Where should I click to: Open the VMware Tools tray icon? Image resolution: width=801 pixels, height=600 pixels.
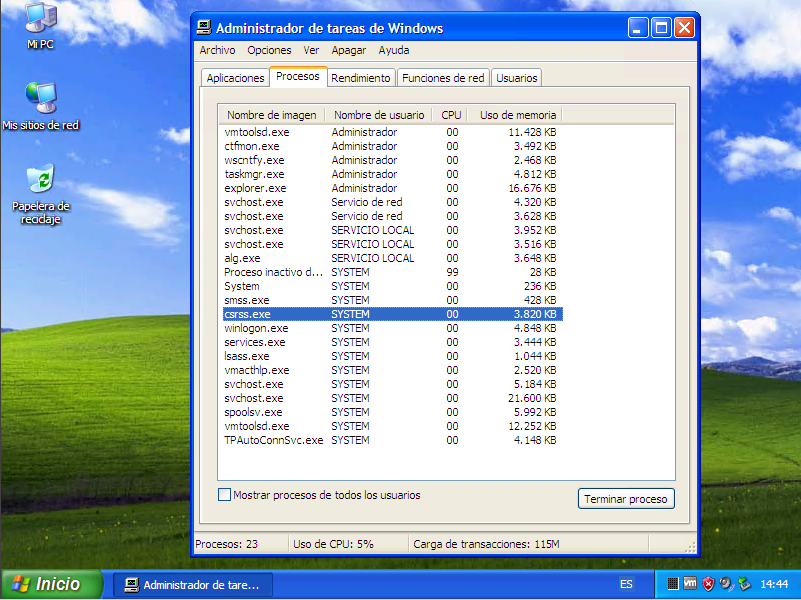[x=690, y=583]
